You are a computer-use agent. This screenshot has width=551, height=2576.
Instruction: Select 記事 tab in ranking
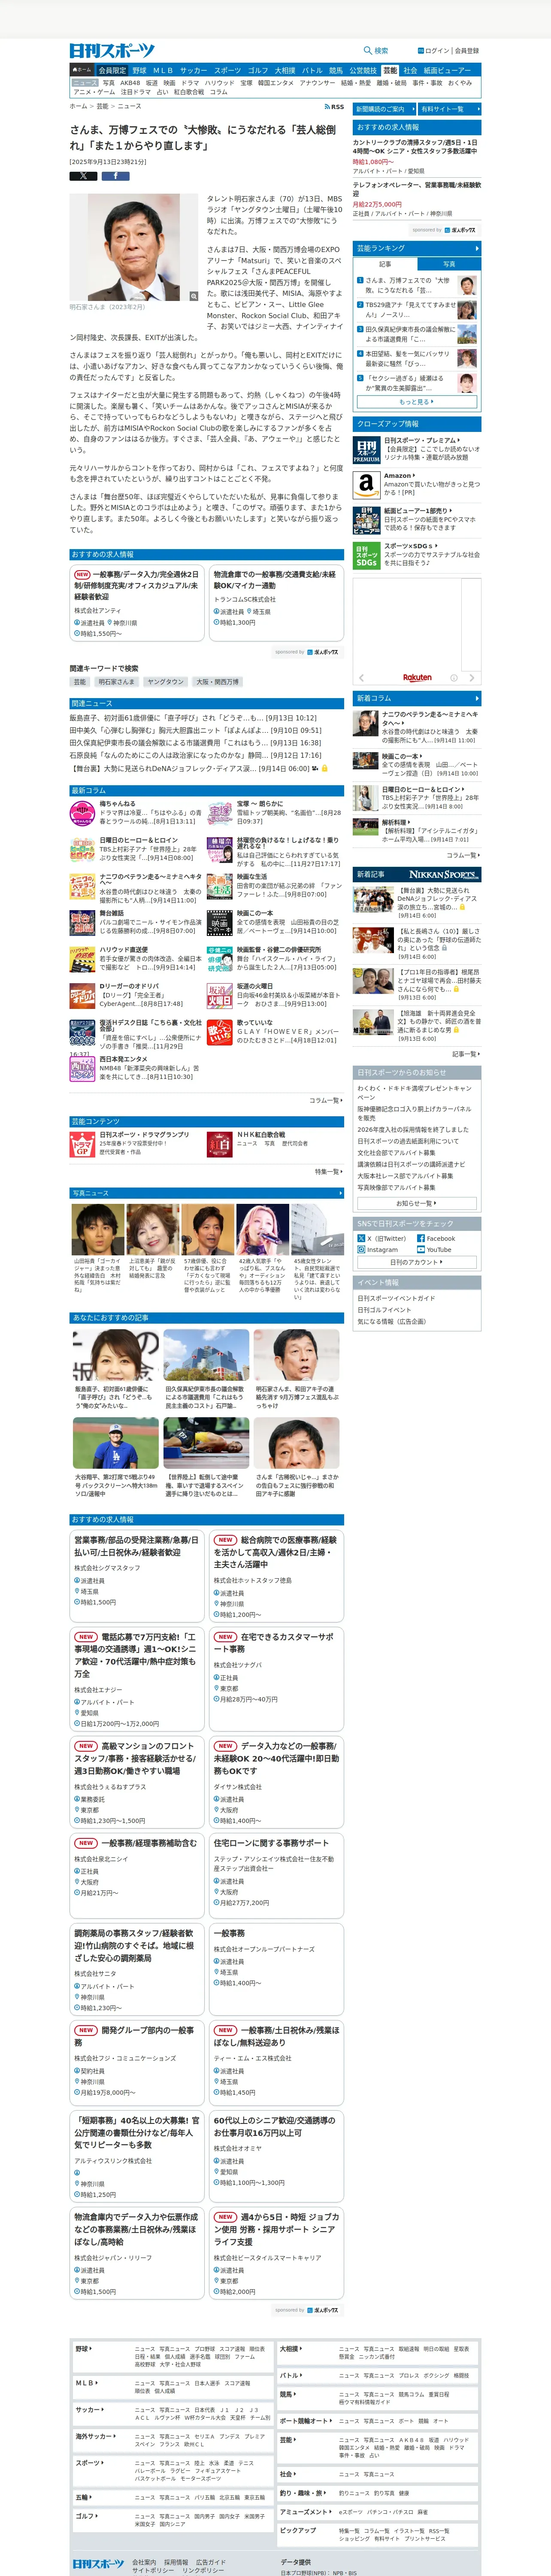coord(385,264)
